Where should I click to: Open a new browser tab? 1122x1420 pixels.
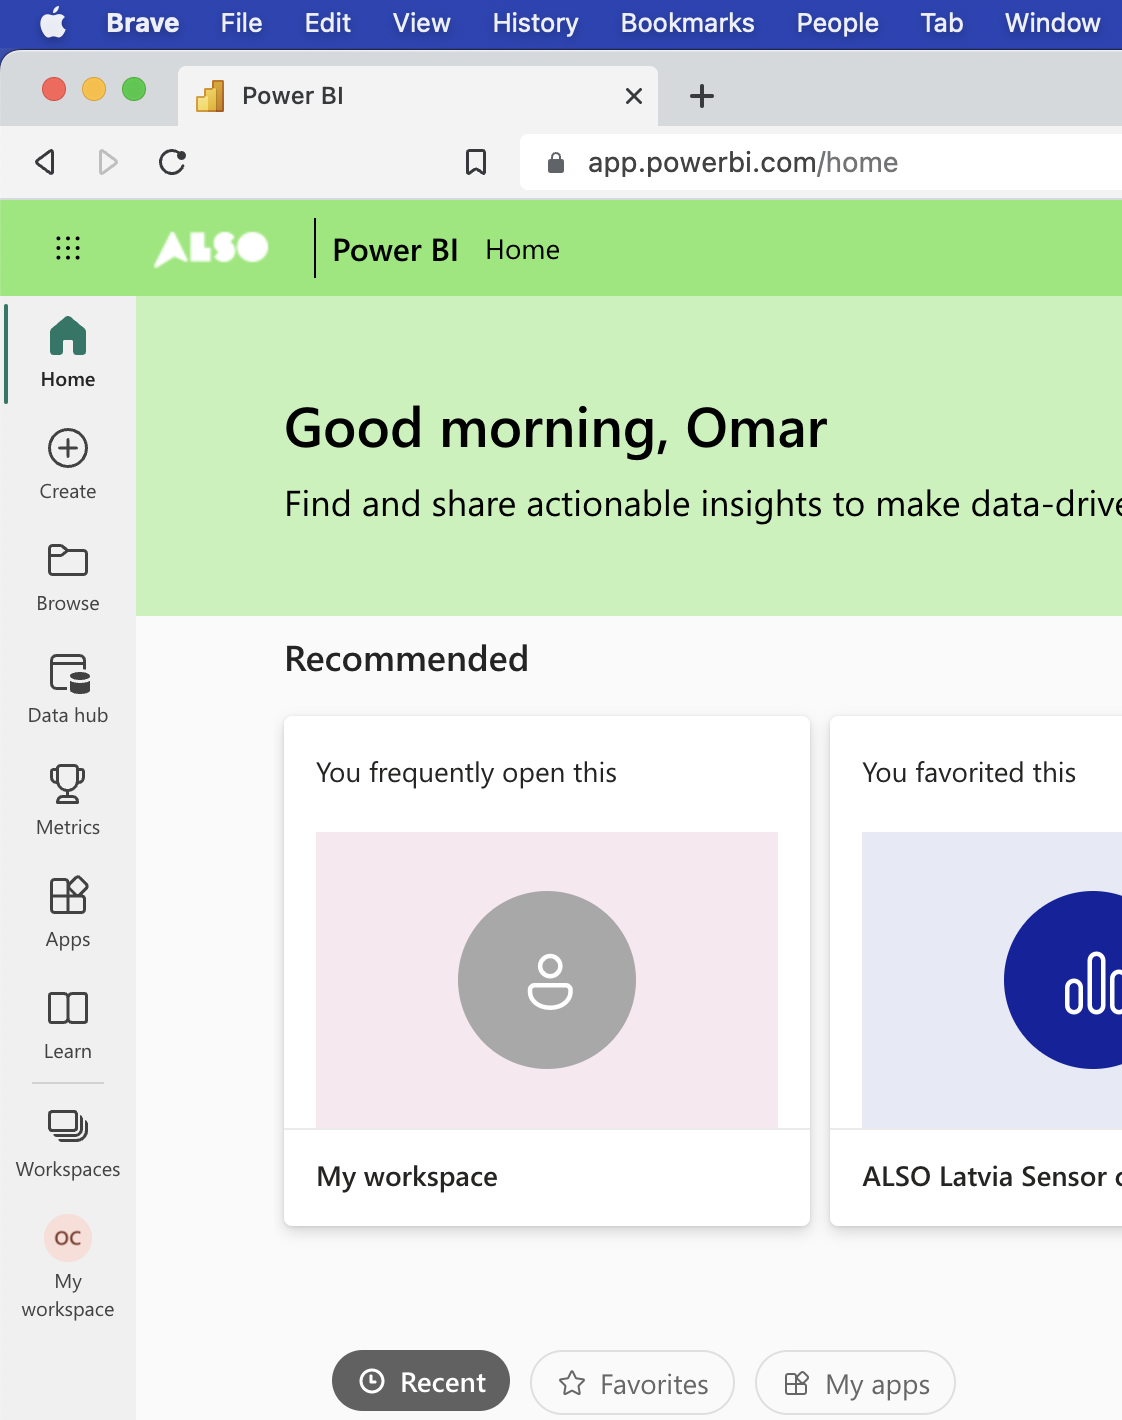702,96
